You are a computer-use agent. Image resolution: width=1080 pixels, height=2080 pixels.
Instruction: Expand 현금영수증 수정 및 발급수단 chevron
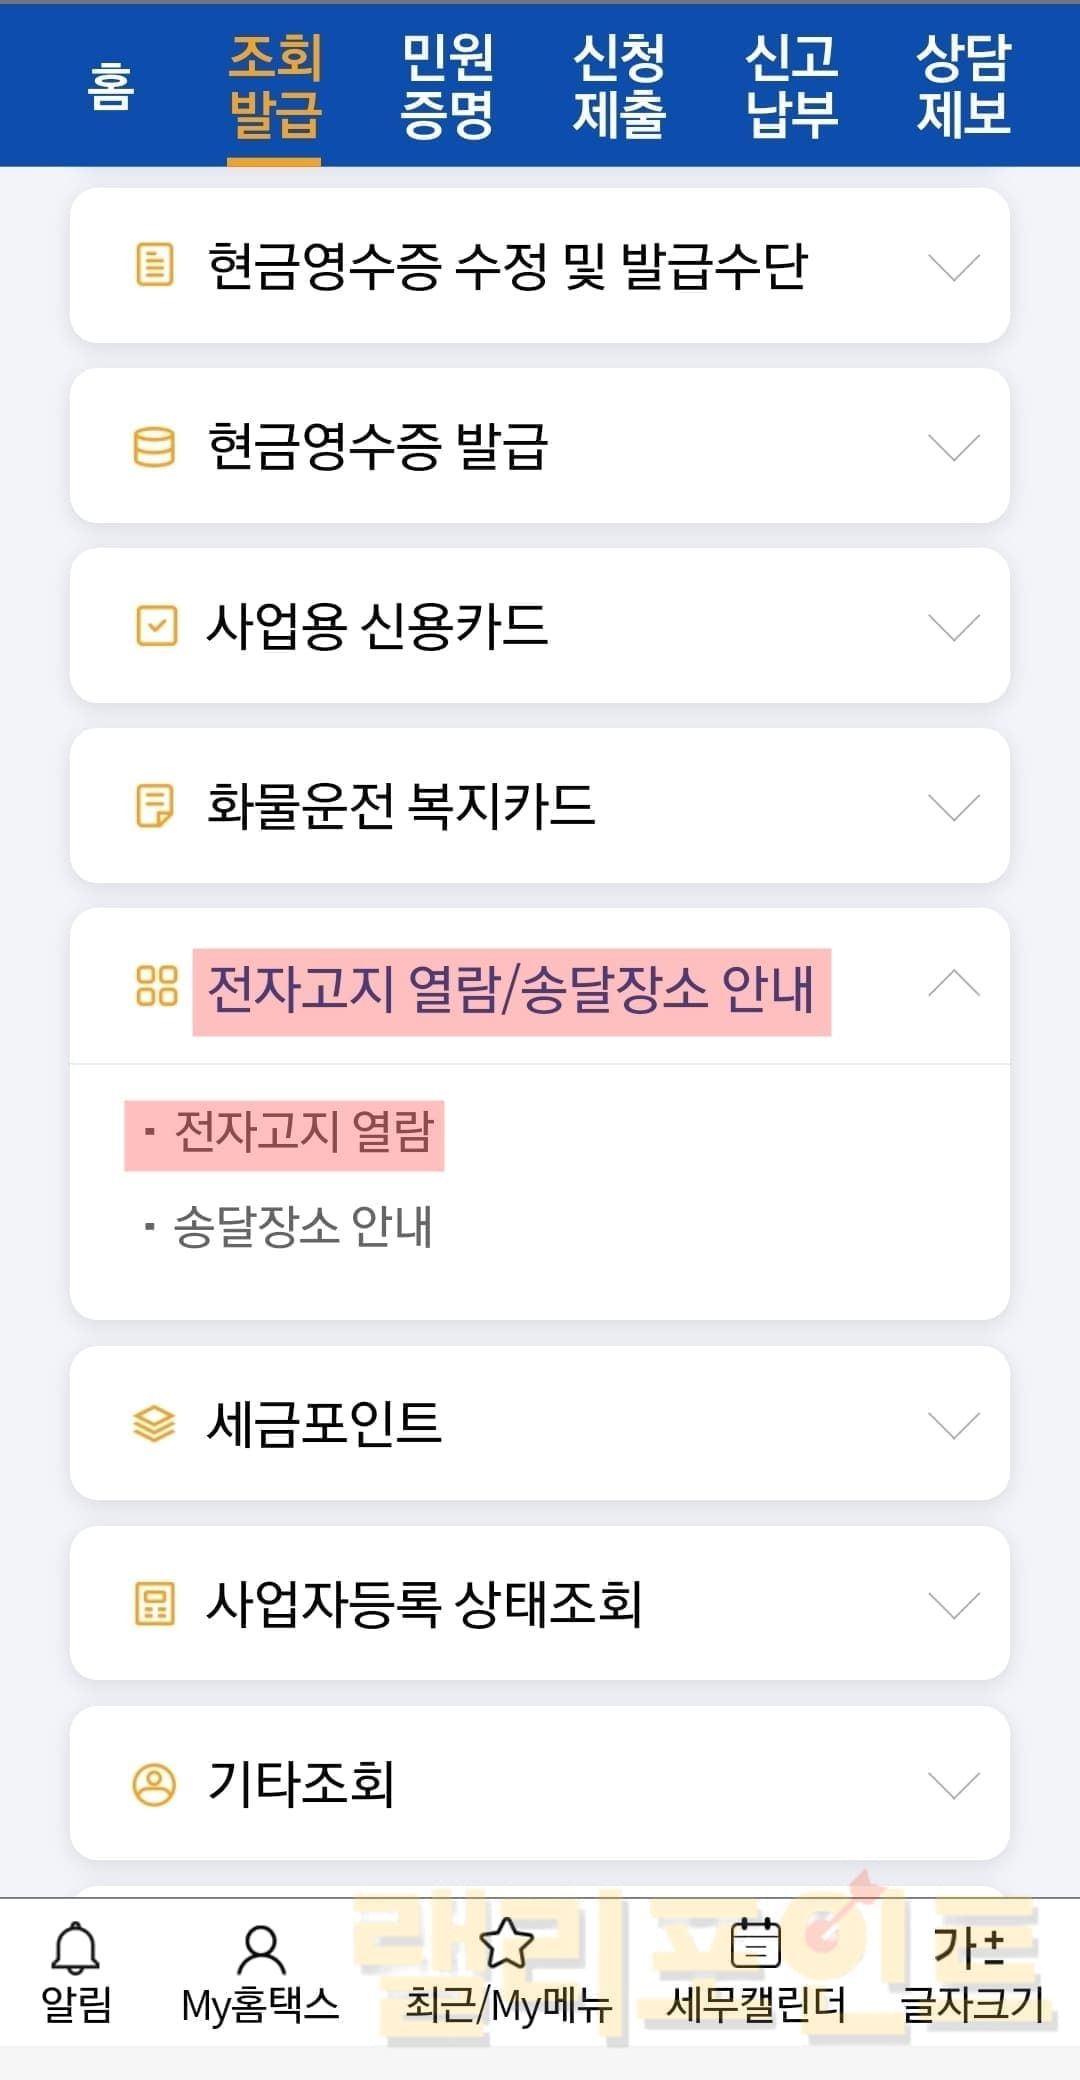(953, 267)
